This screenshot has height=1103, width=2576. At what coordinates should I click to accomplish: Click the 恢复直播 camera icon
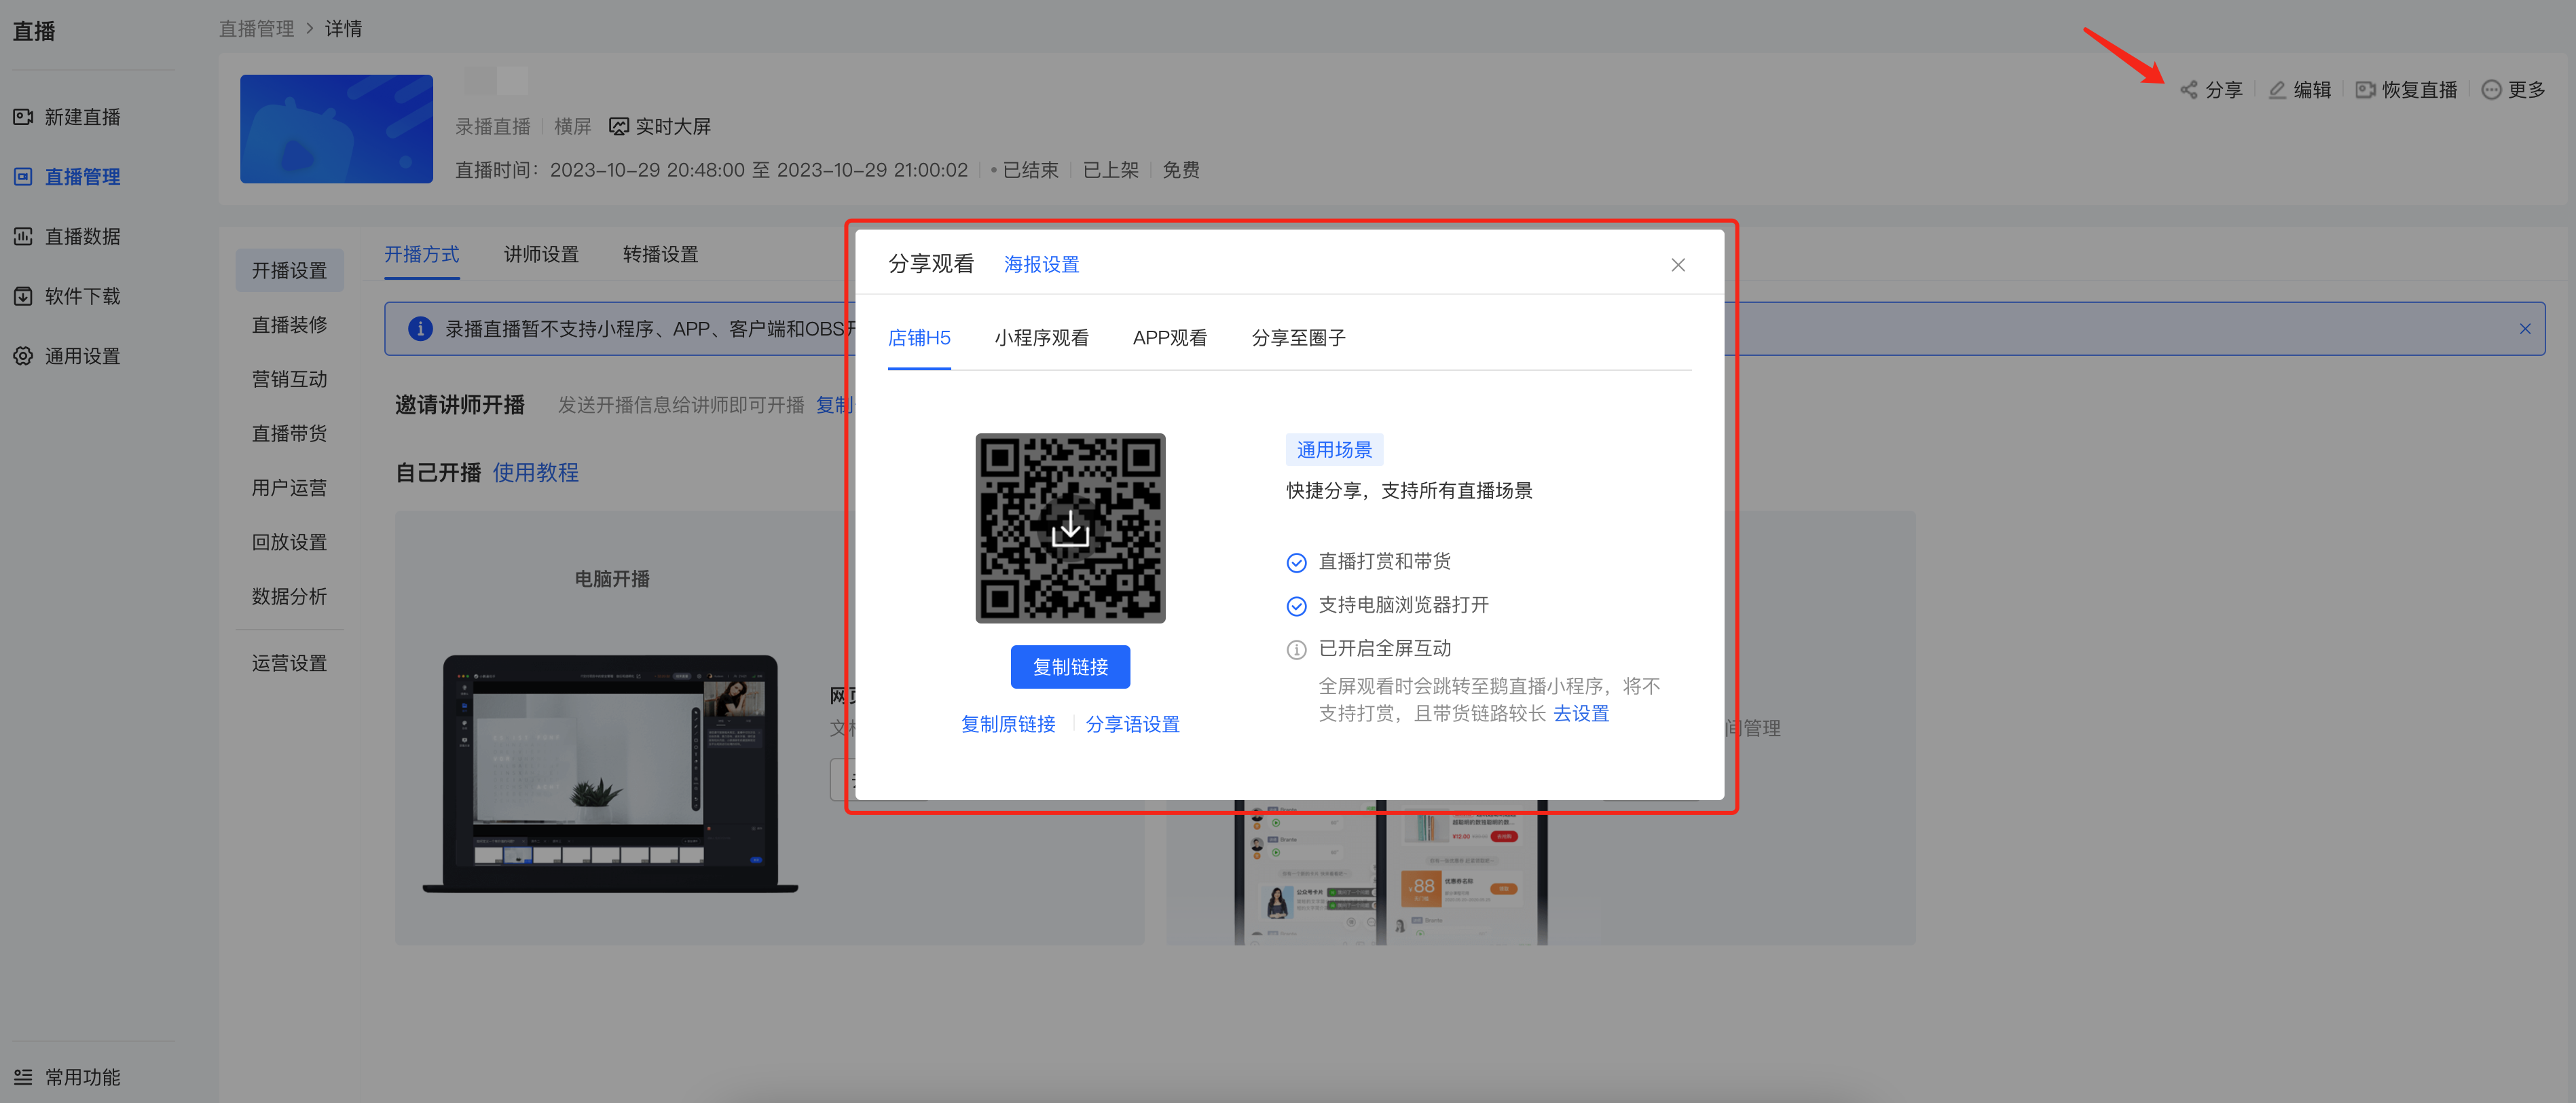[x=2365, y=90]
